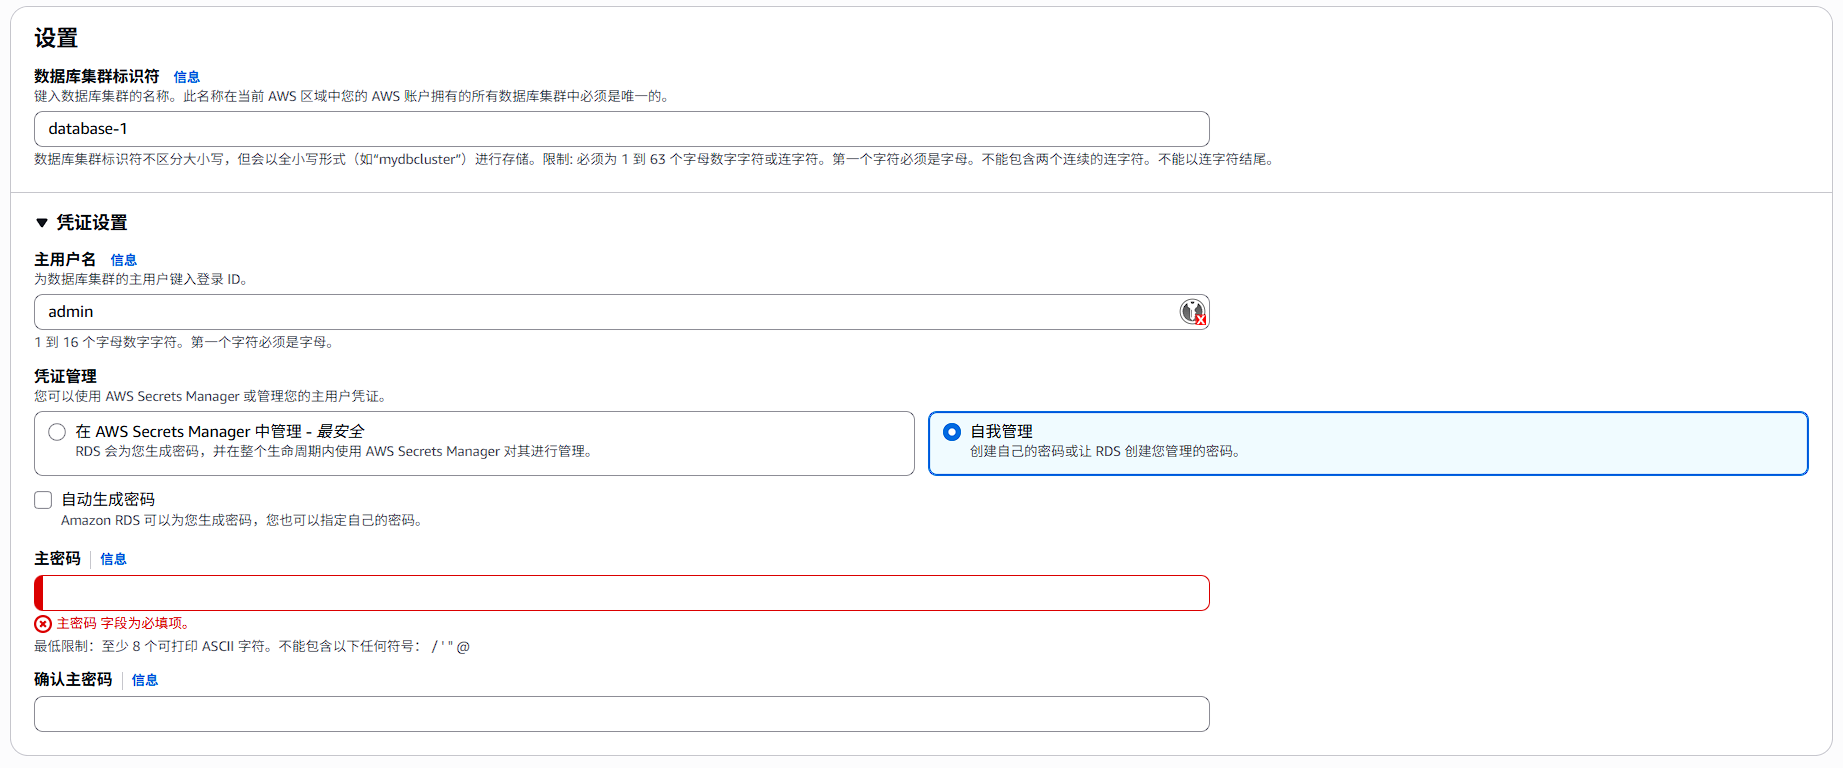The image size is (1843, 768).
Task: Select the 自我管理 radio option
Action: [952, 432]
